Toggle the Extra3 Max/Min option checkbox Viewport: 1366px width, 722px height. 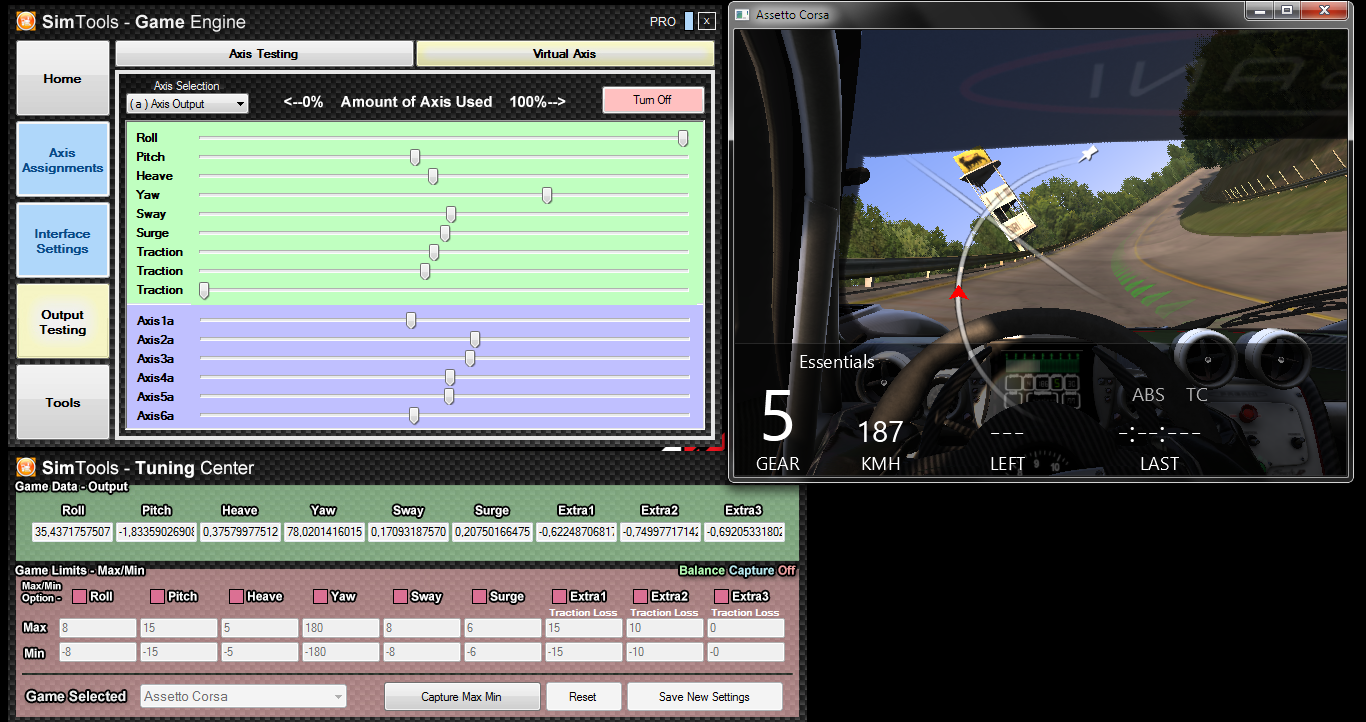pos(721,597)
